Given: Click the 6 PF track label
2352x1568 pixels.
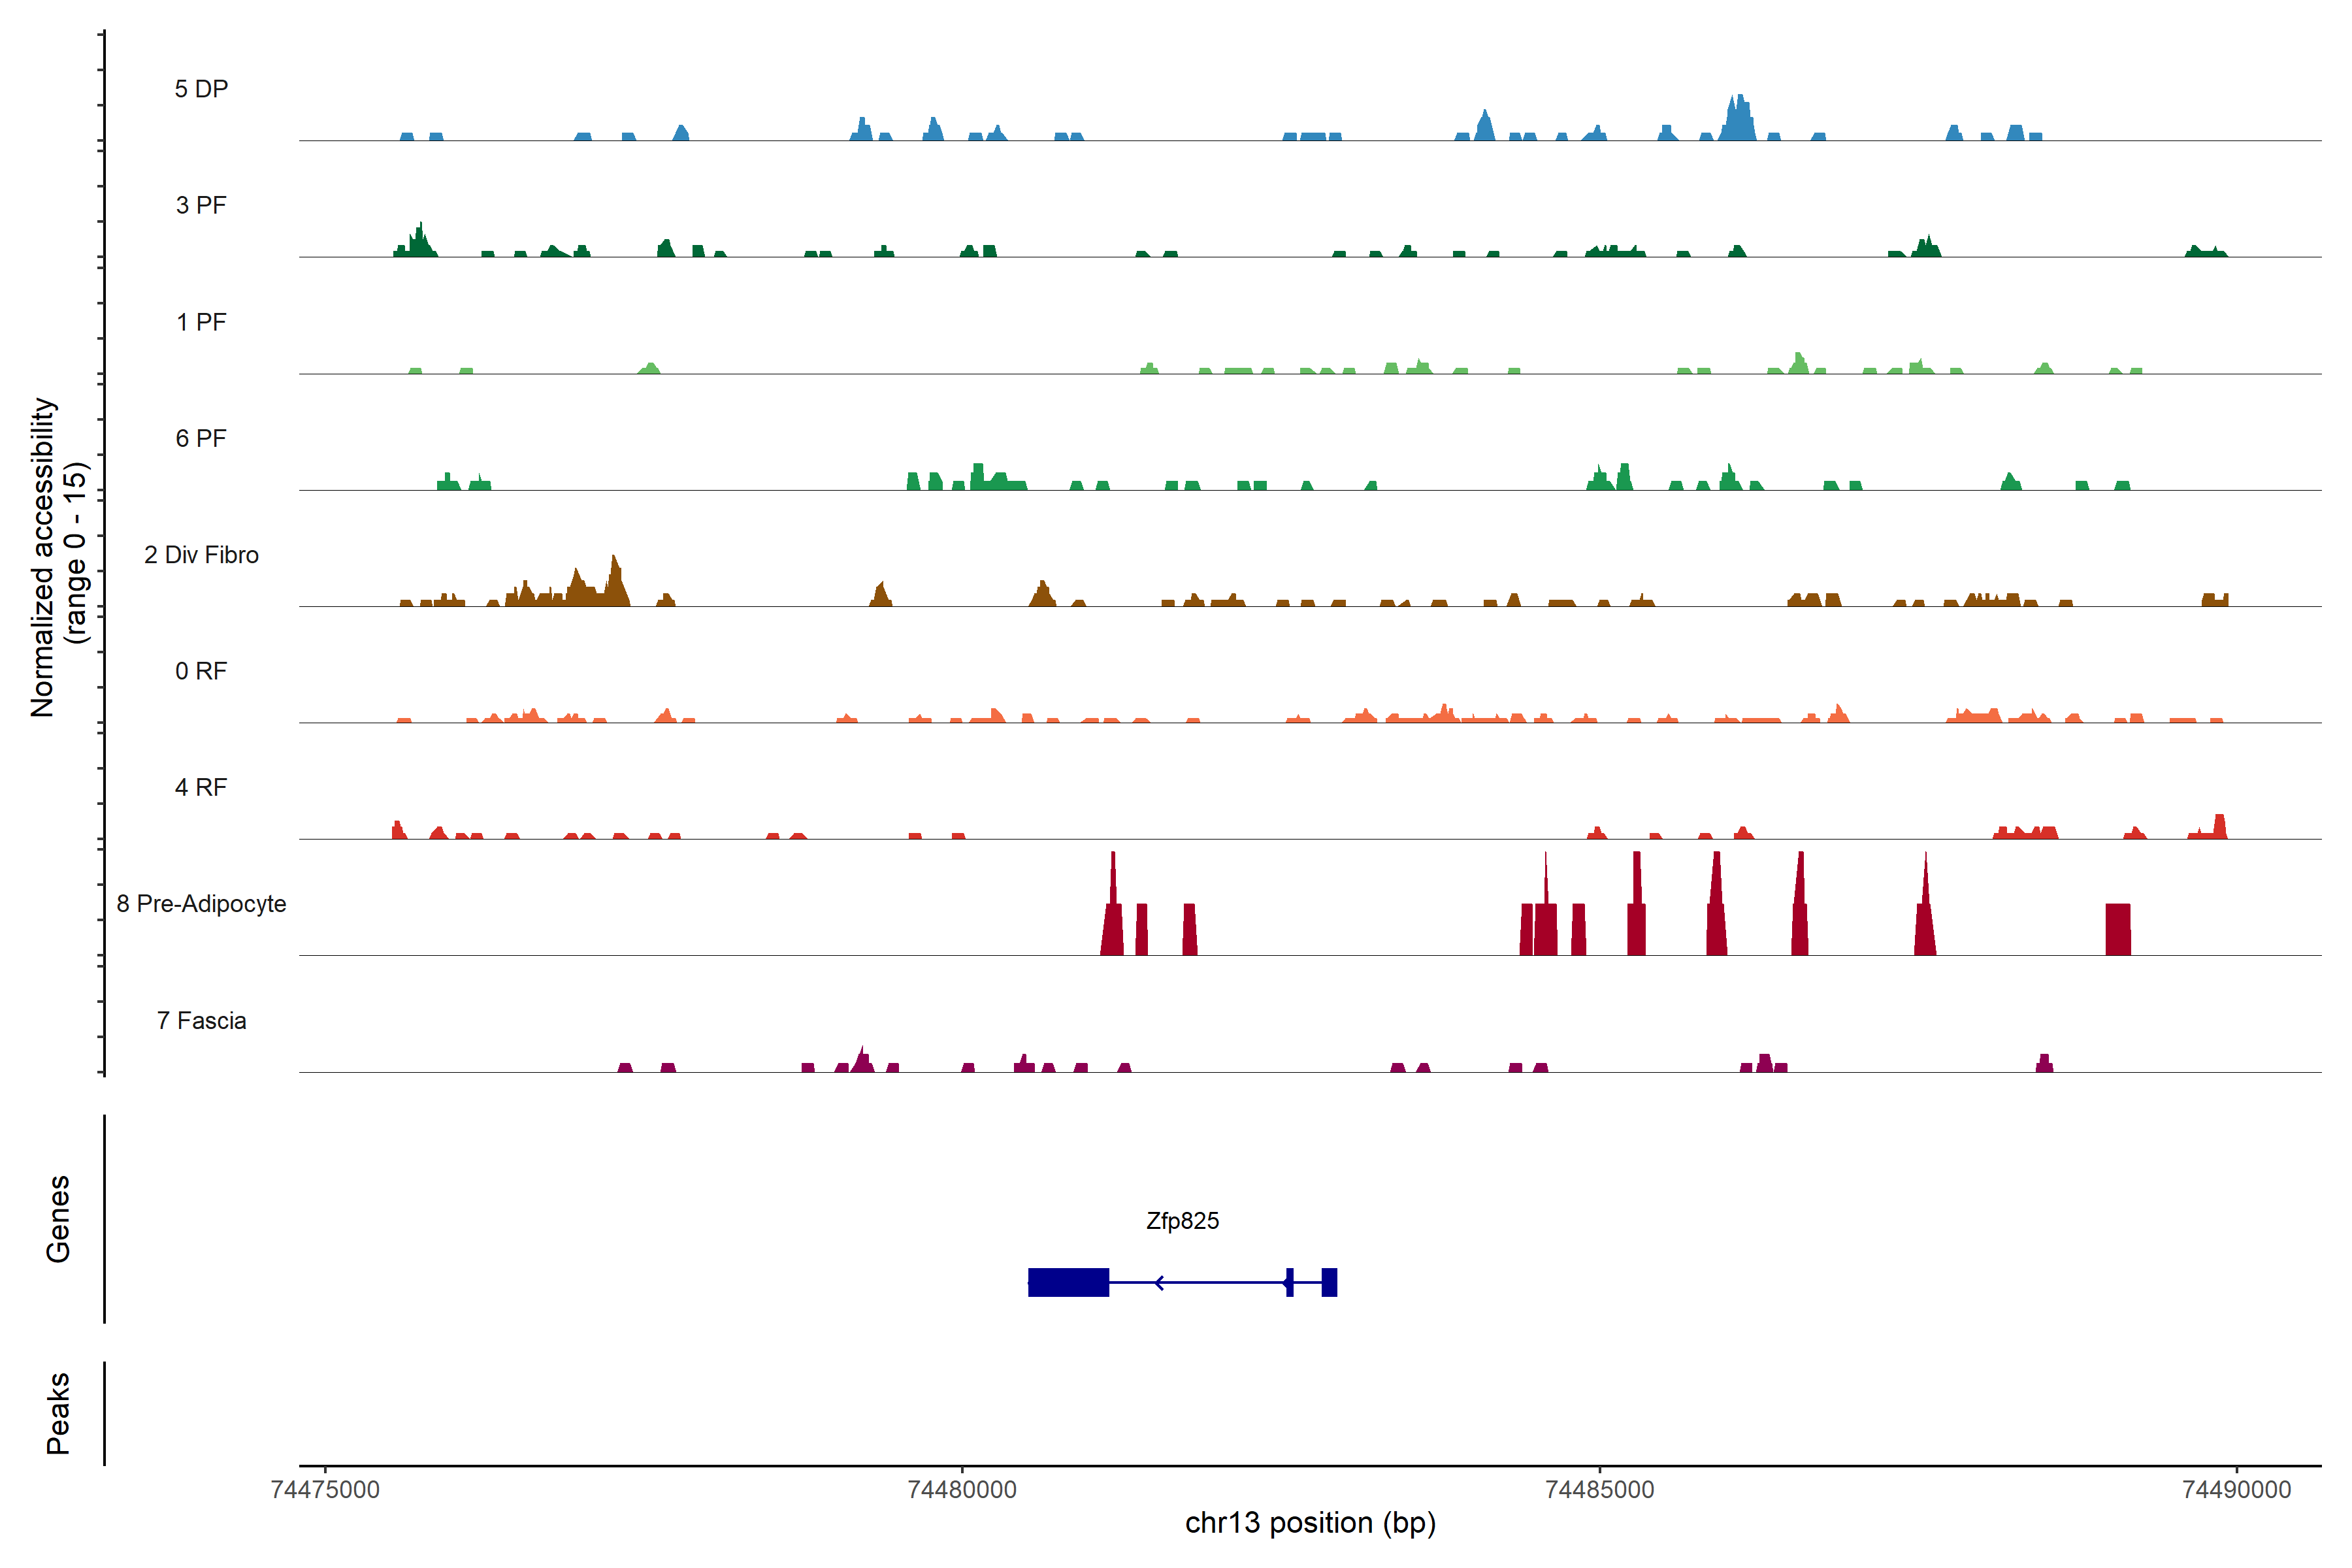Looking at the screenshot, I should coord(201,438).
